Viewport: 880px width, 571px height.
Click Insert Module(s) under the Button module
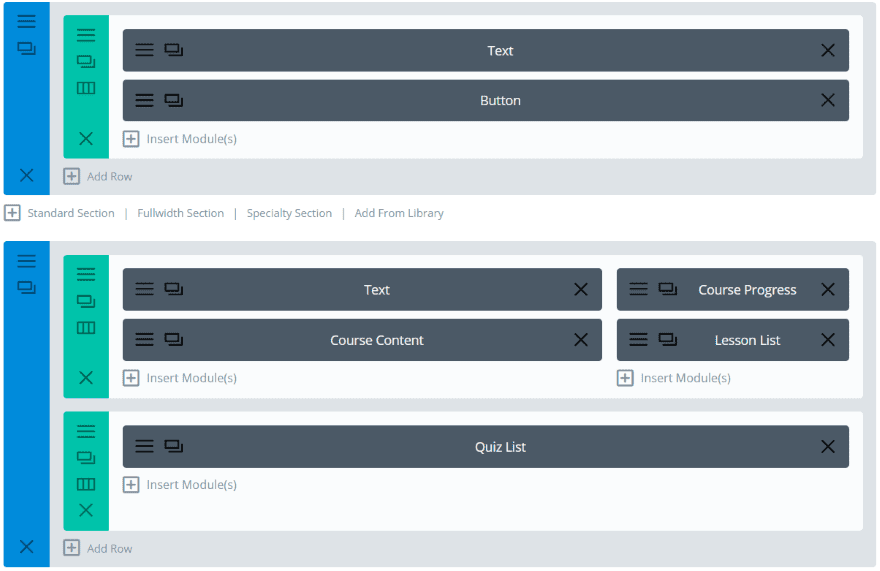click(181, 139)
